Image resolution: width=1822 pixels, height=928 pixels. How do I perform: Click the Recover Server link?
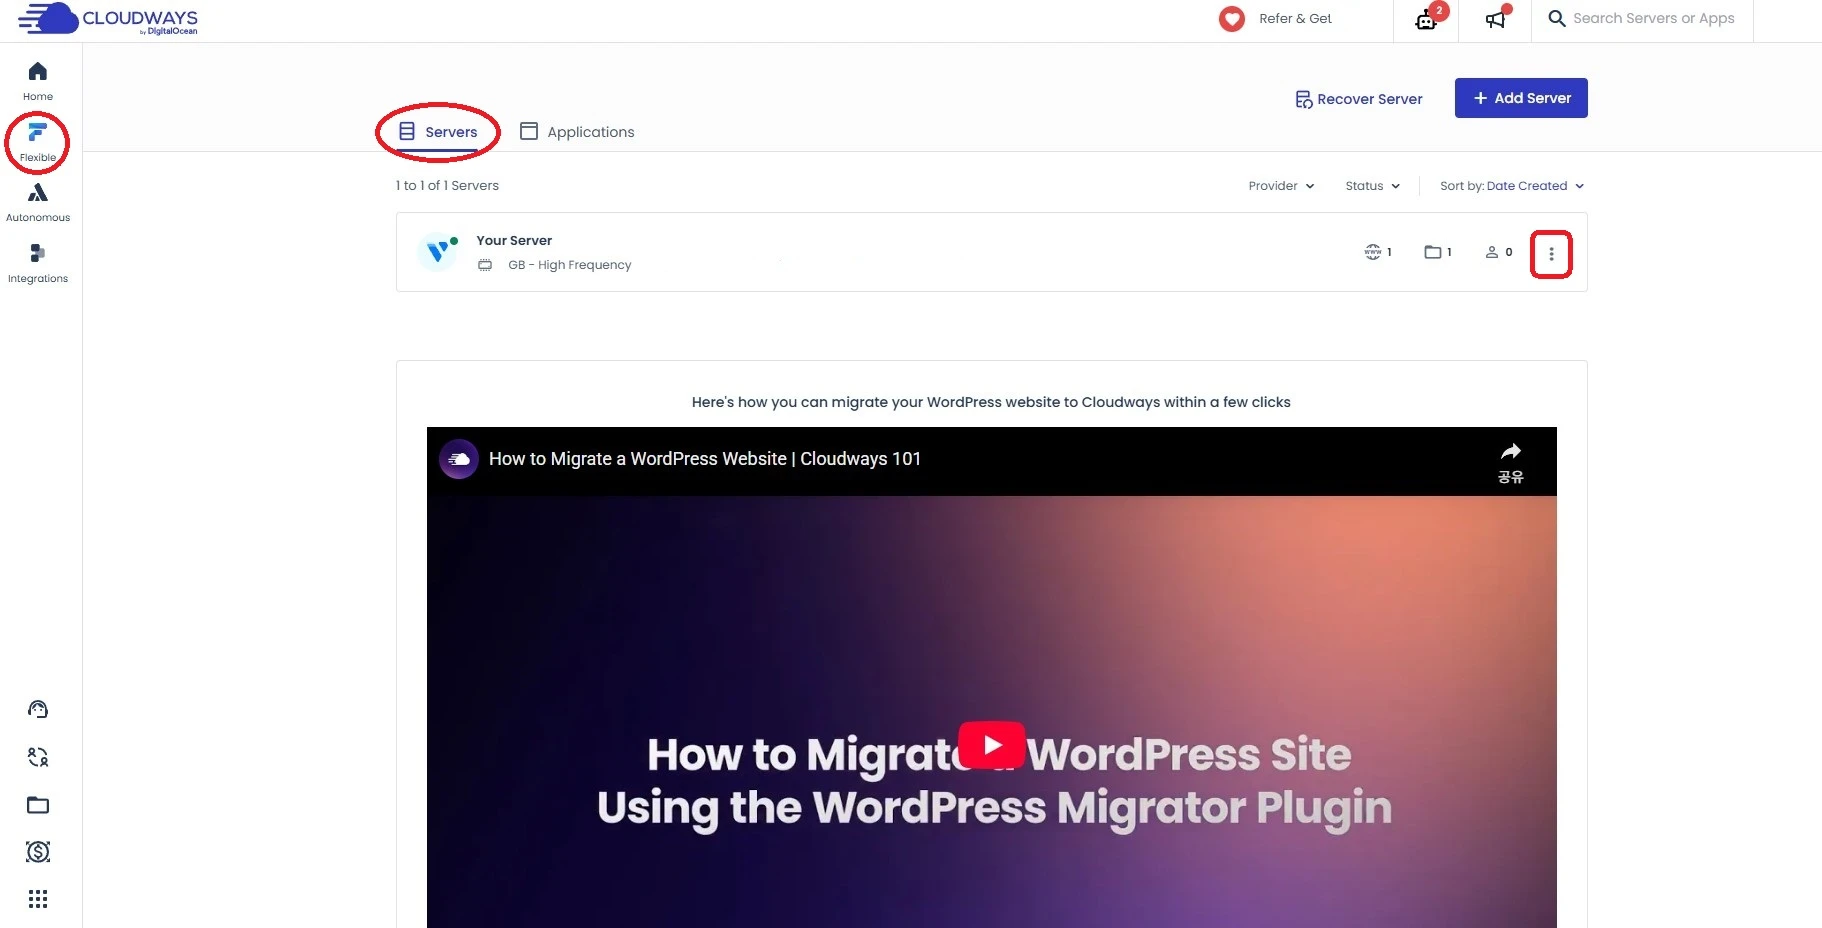(x=1359, y=99)
